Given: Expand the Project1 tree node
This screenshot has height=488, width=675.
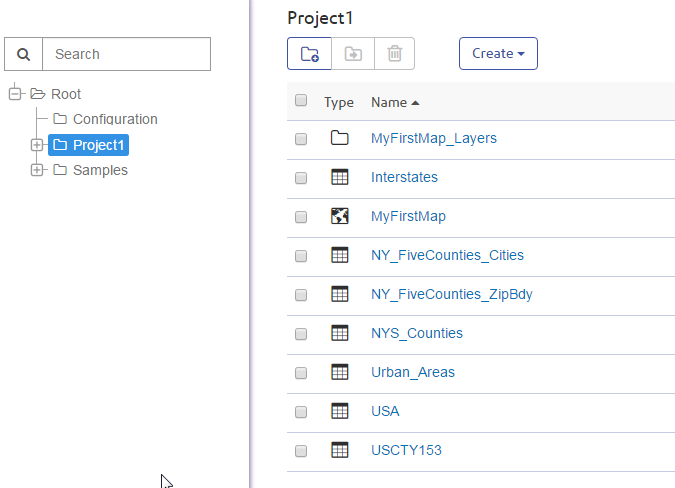Looking at the screenshot, I should click(37, 145).
